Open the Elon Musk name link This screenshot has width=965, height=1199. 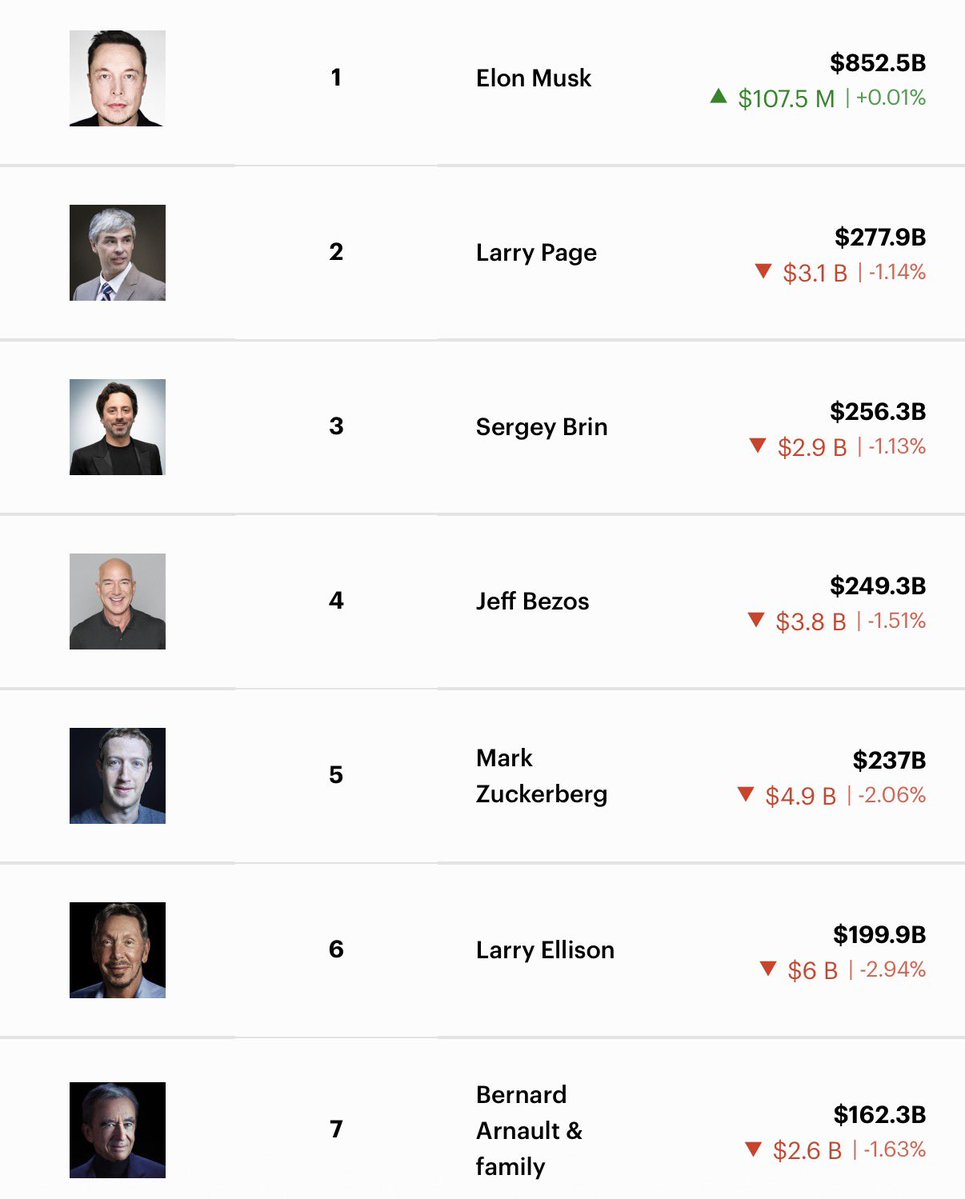(533, 78)
